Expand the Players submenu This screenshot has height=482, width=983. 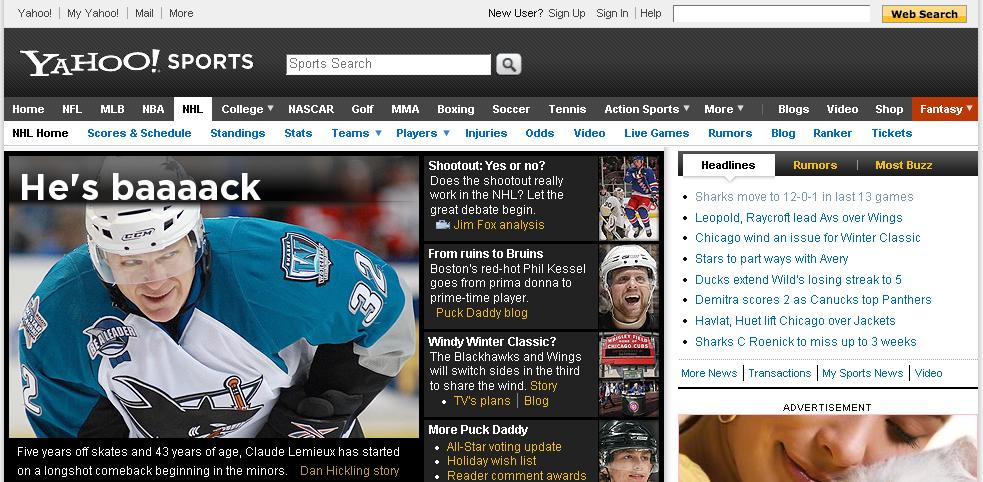coord(423,133)
